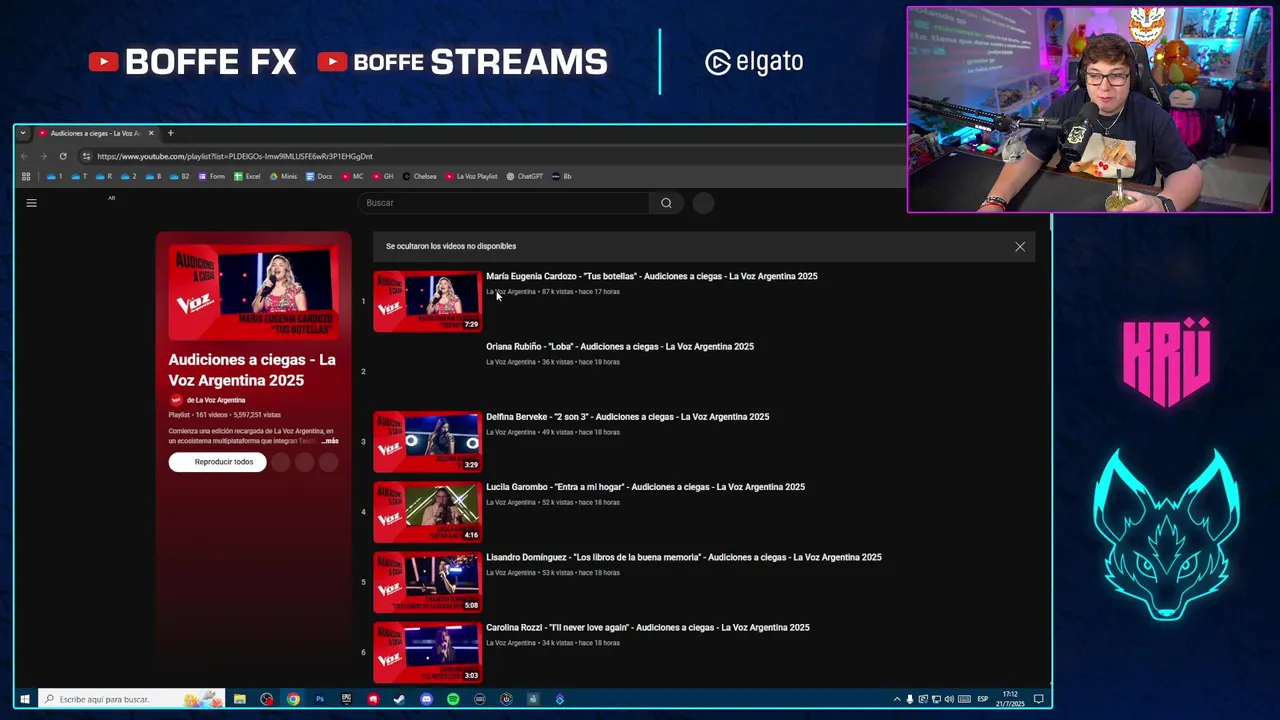Open the Excel bookmark
The image size is (1280, 720).
(x=247, y=177)
